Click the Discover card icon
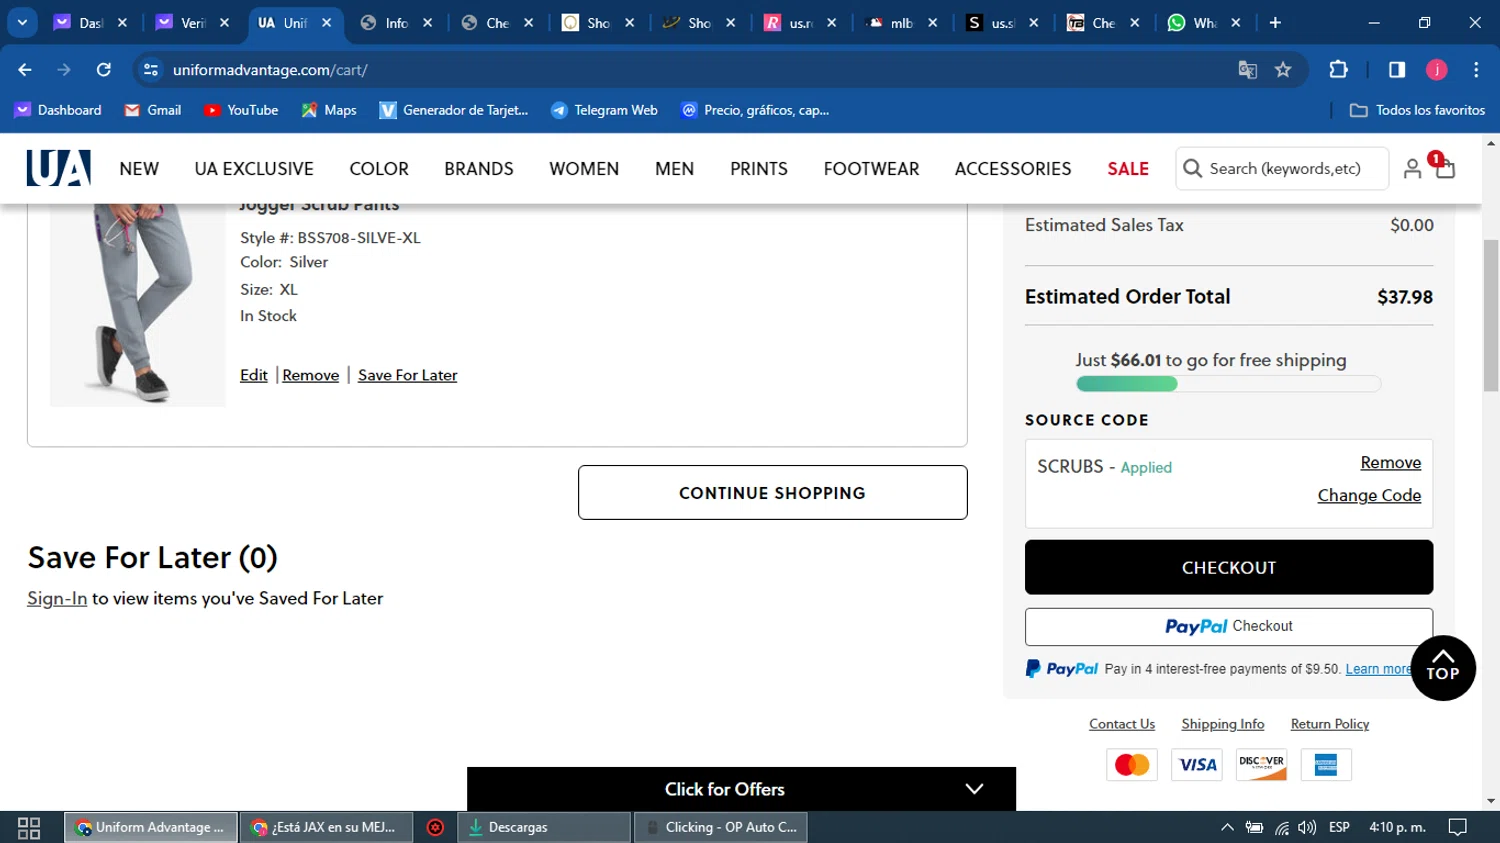 click(x=1261, y=765)
